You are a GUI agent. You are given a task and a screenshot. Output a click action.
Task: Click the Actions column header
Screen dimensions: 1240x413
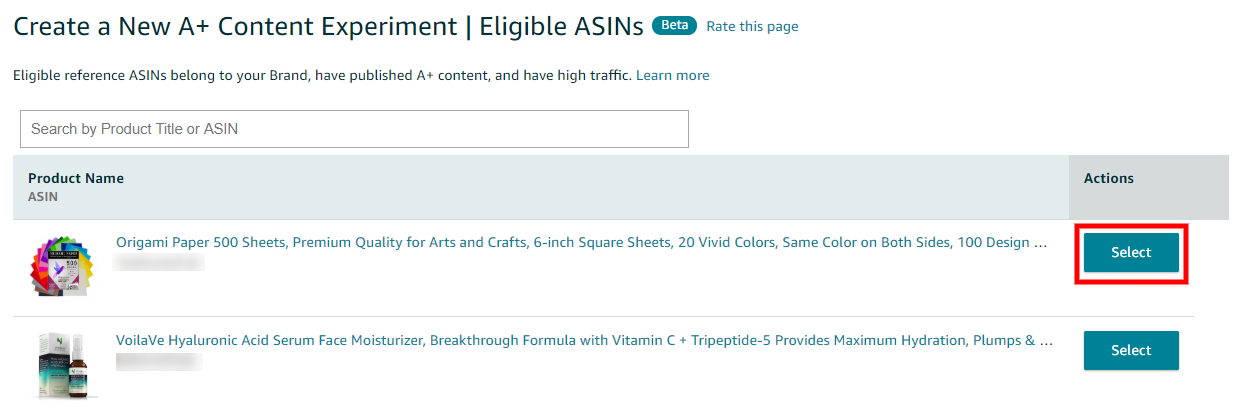point(1108,178)
